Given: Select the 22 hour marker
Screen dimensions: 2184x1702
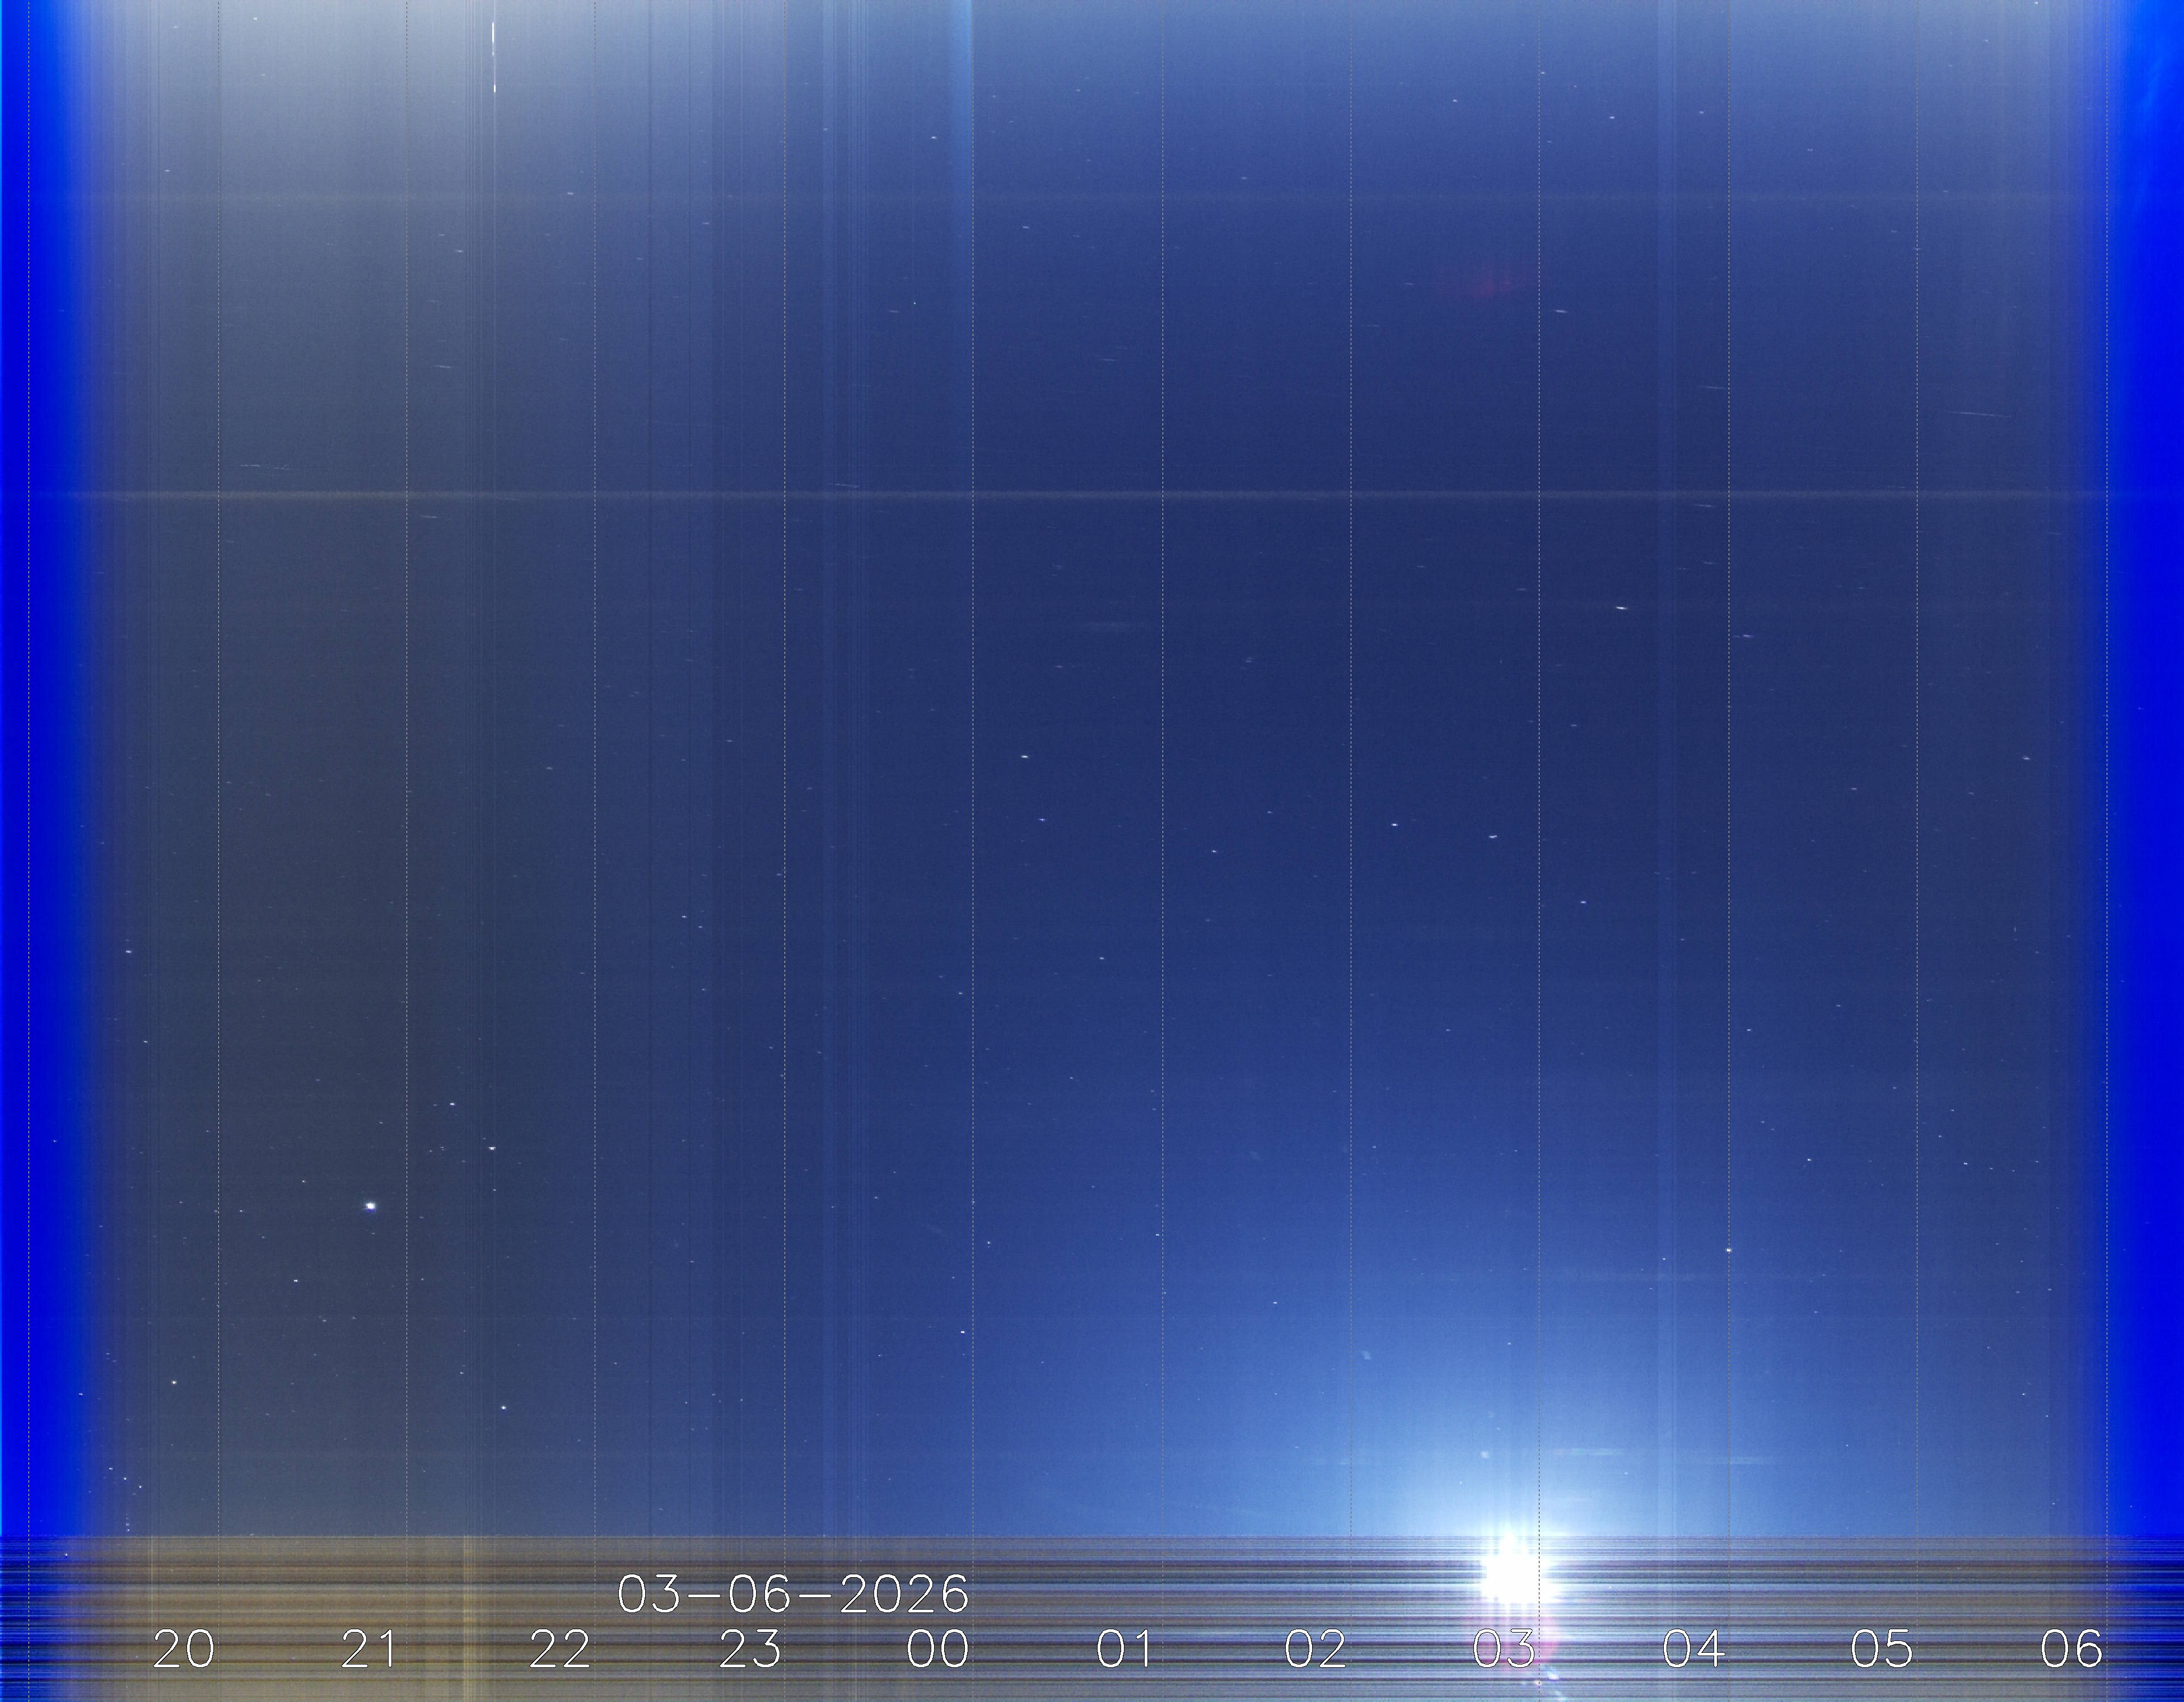Looking at the screenshot, I should [560, 1648].
